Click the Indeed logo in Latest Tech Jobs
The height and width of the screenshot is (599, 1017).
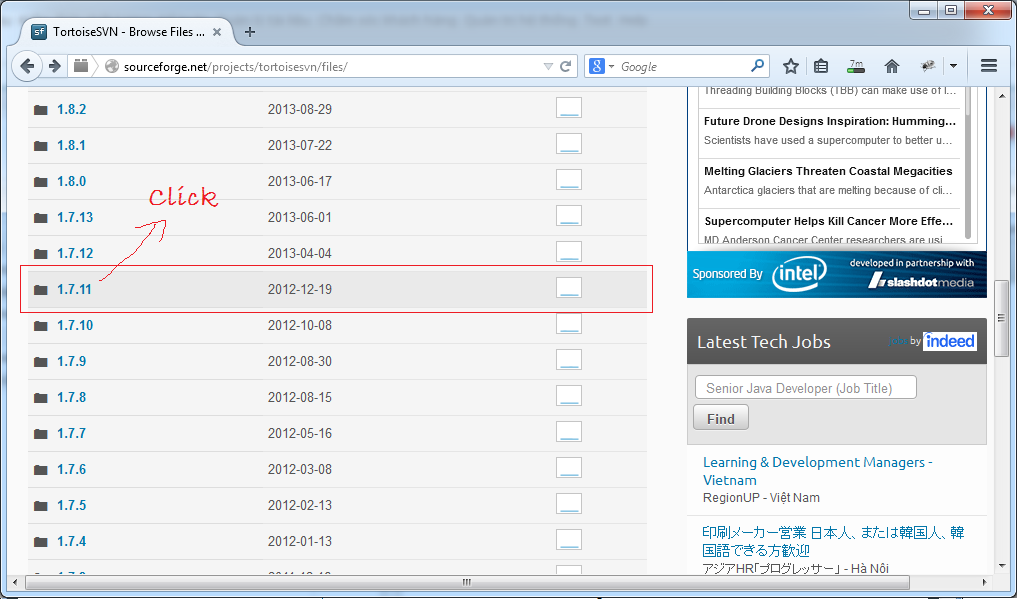click(950, 341)
